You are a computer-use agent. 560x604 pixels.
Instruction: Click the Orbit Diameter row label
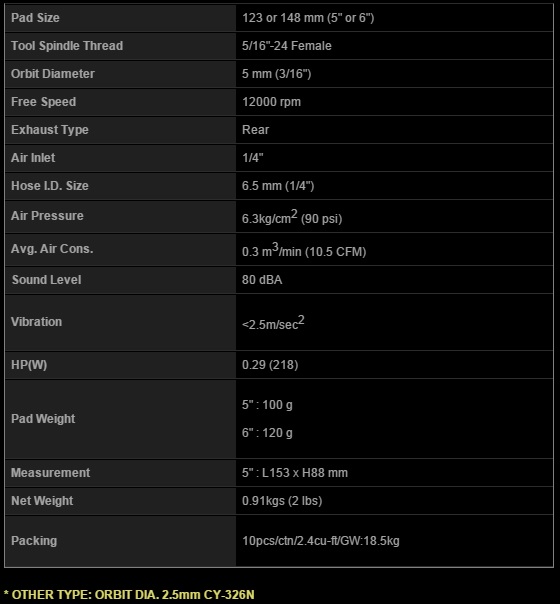(53, 74)
